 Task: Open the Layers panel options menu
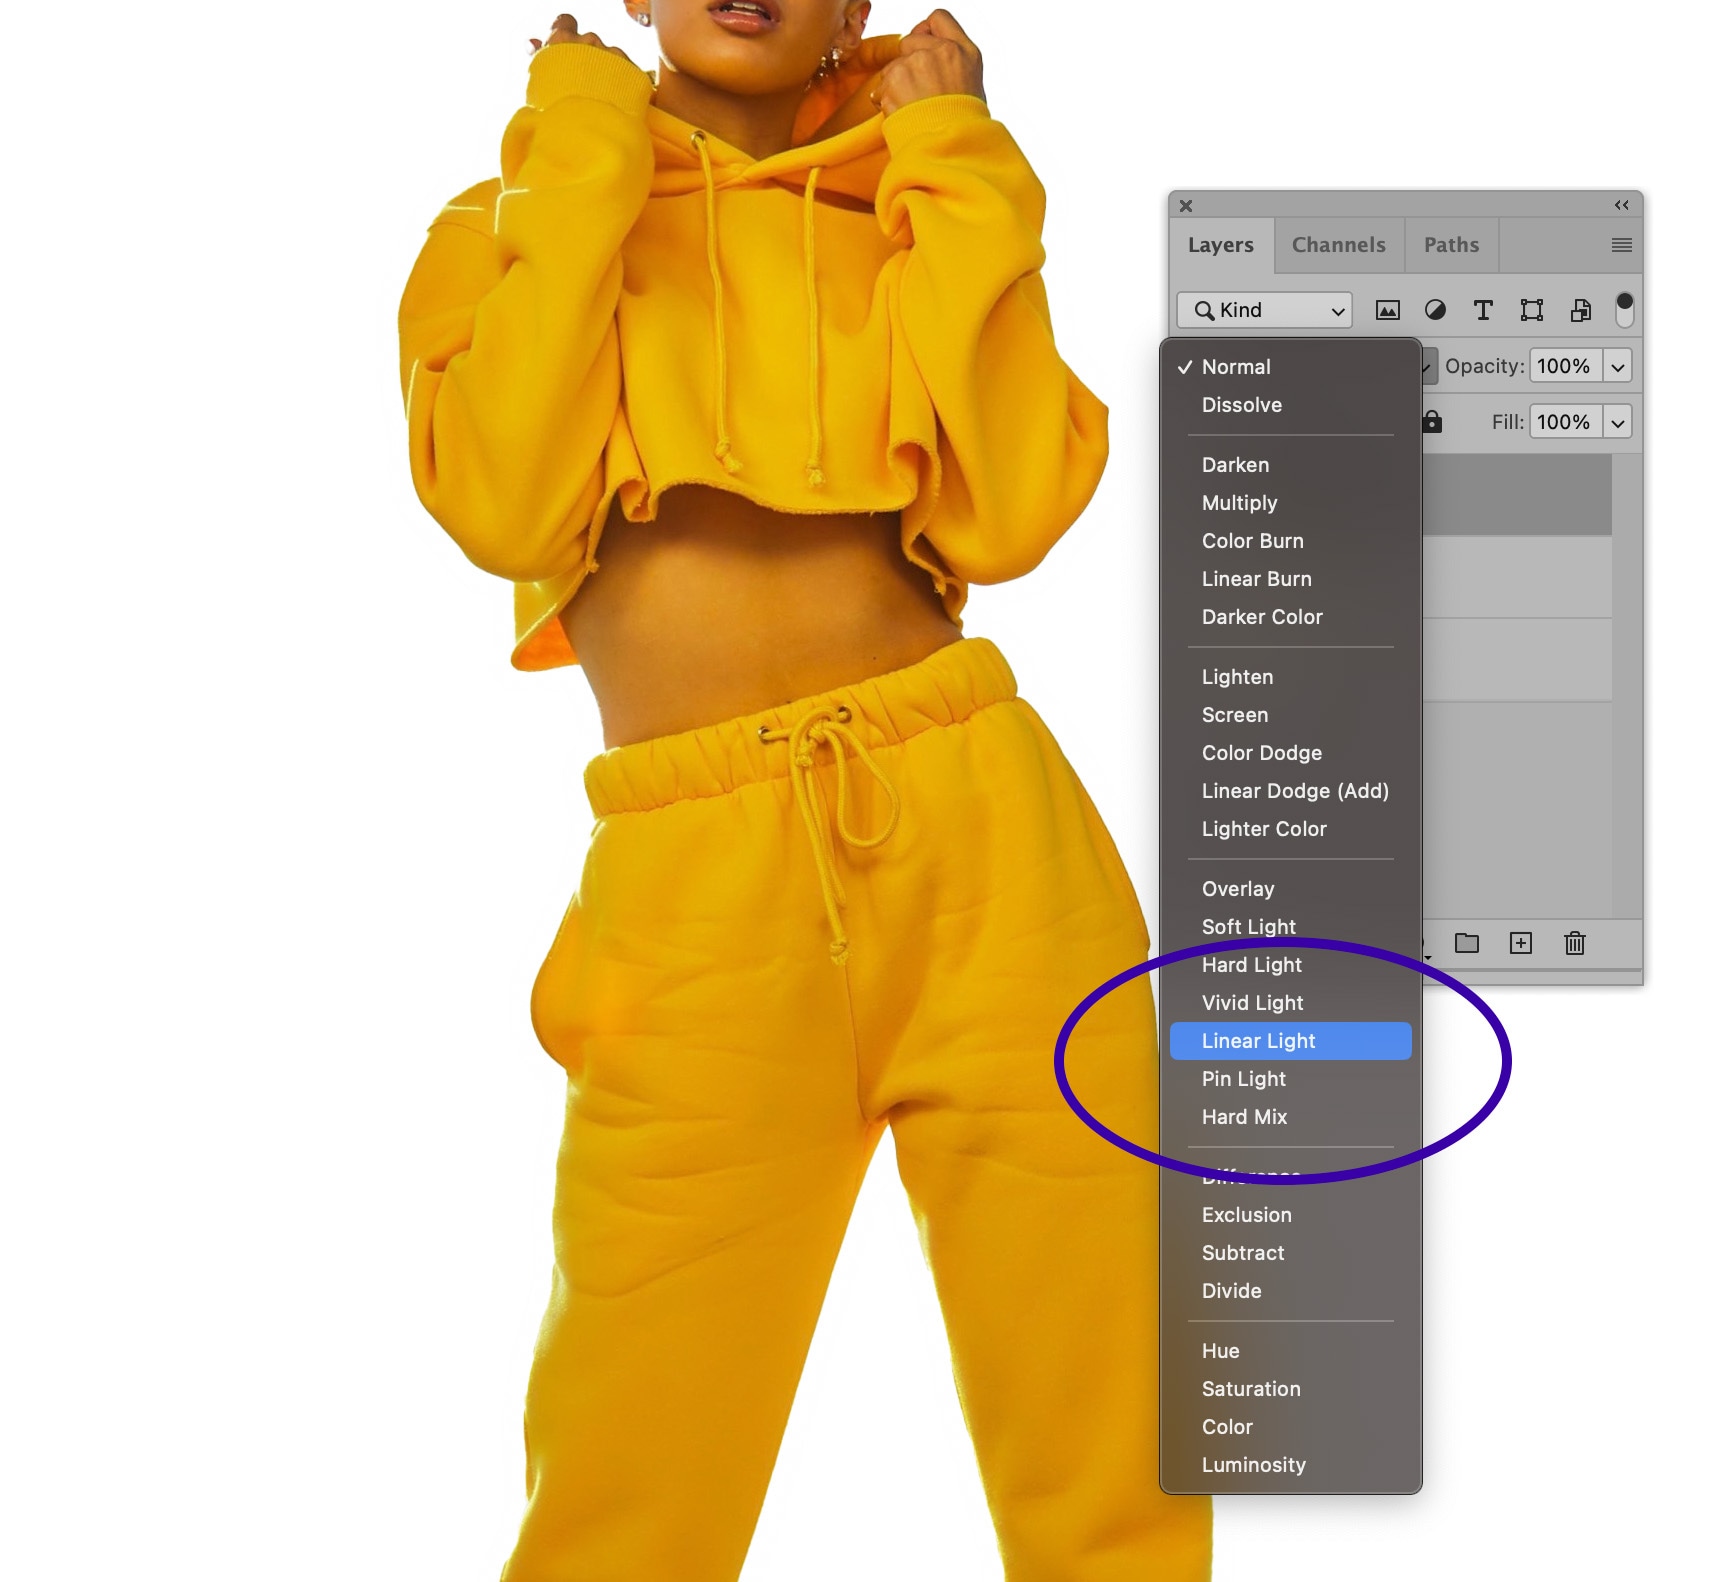coord(1621,245)
